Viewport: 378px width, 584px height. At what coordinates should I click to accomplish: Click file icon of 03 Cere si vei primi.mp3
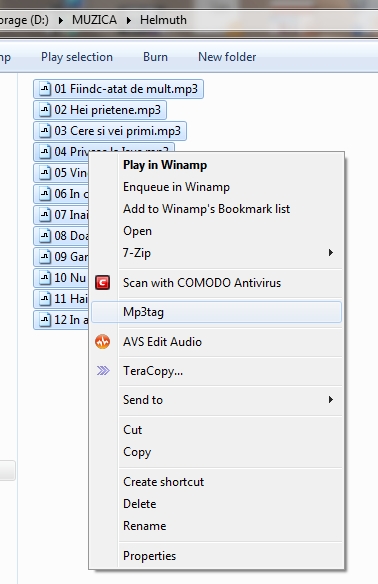point(45,131)
